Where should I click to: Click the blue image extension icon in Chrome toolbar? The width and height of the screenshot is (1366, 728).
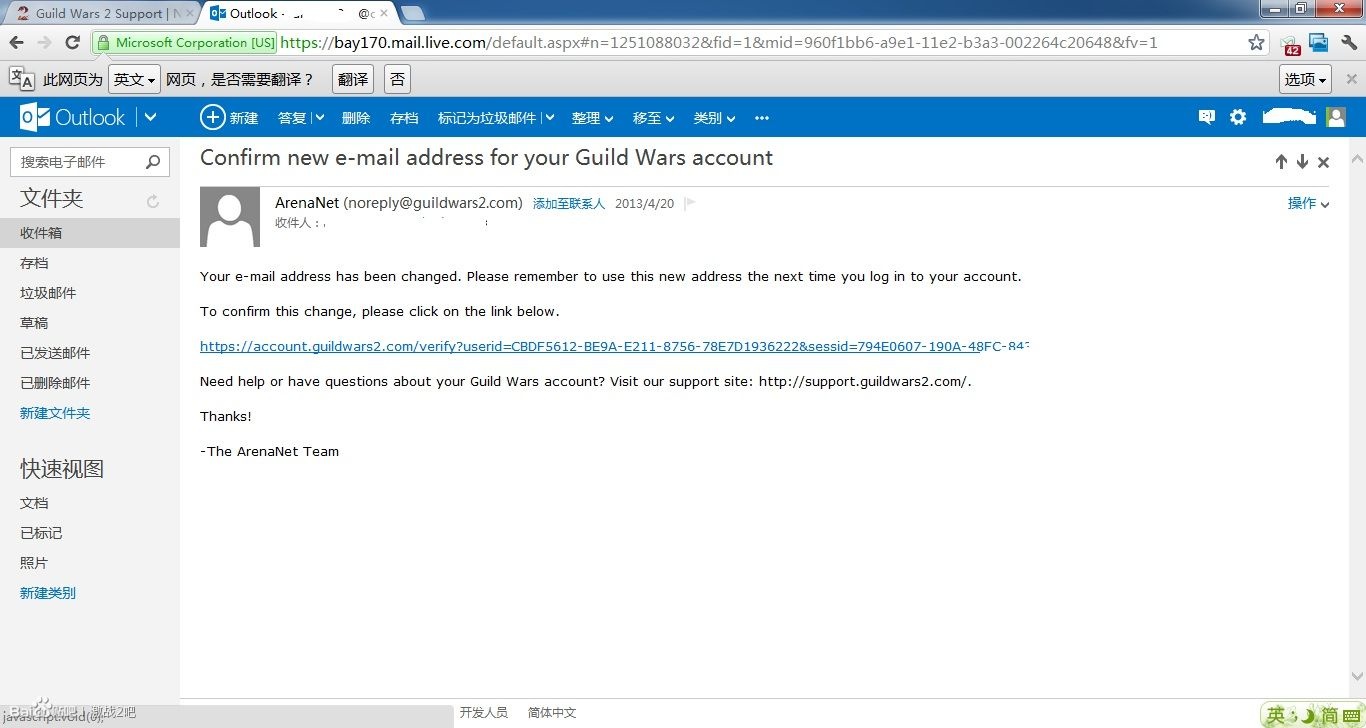click(x=1319, y=43)
